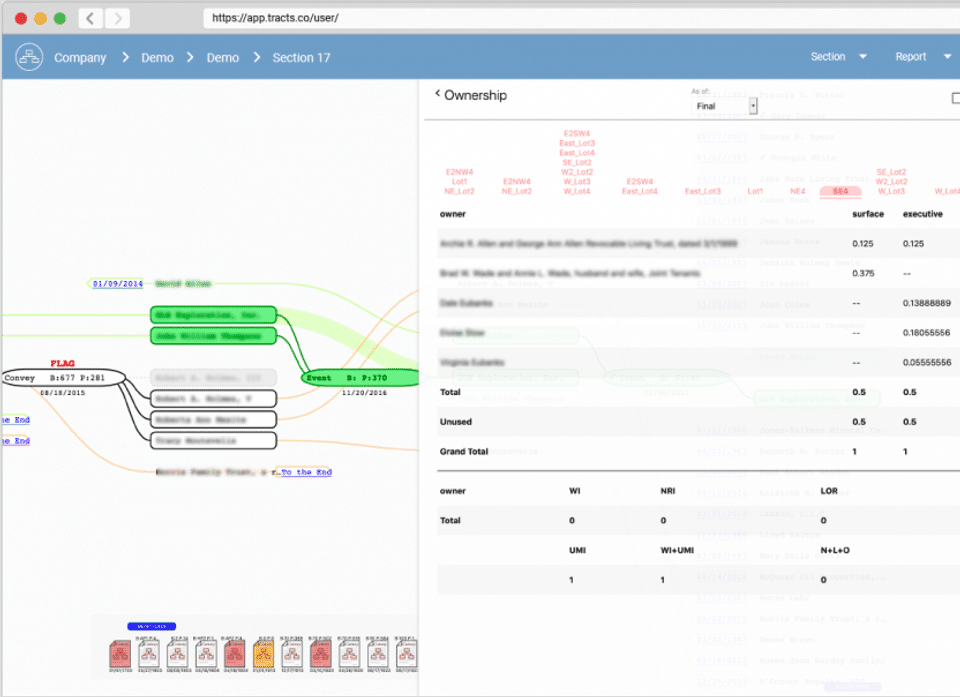960x697 pixels.
Task: Follow the To the End link
Action: (x=306, y=472)
